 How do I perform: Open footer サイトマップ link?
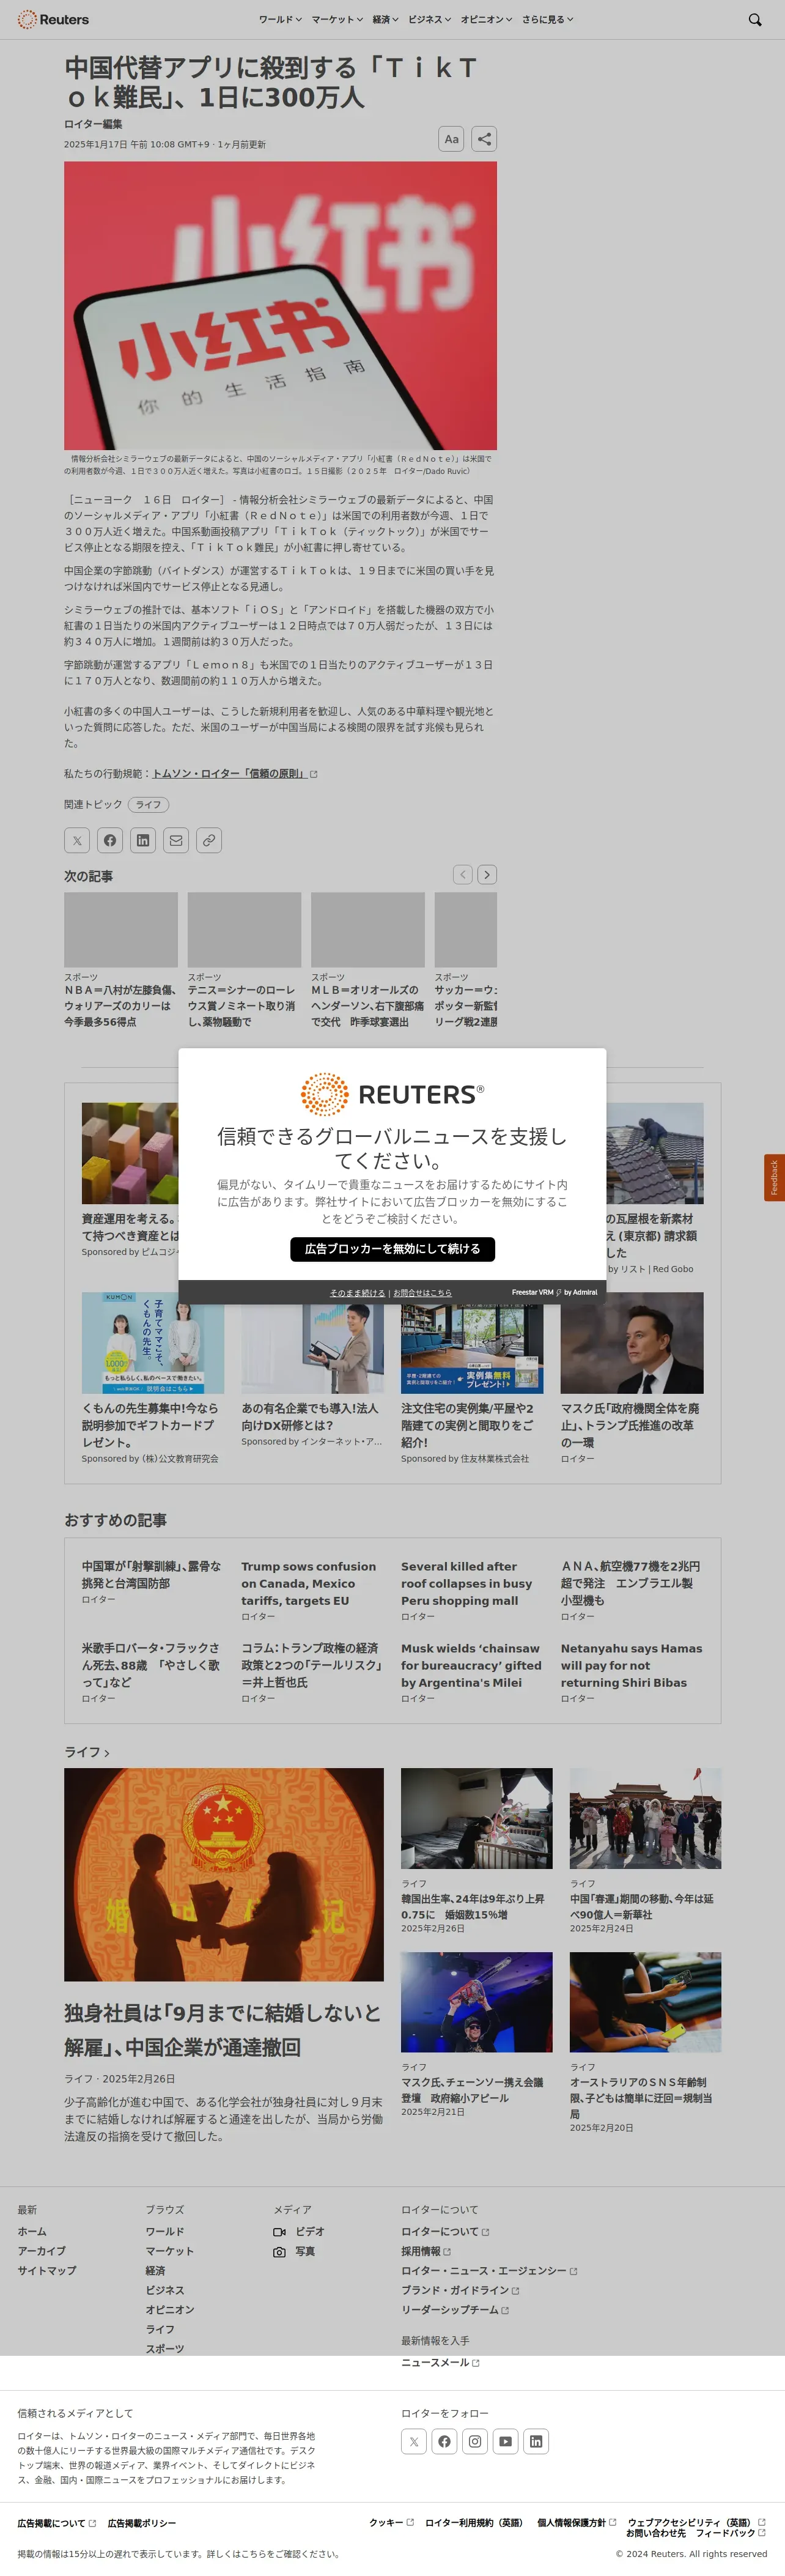point(46,2270)
